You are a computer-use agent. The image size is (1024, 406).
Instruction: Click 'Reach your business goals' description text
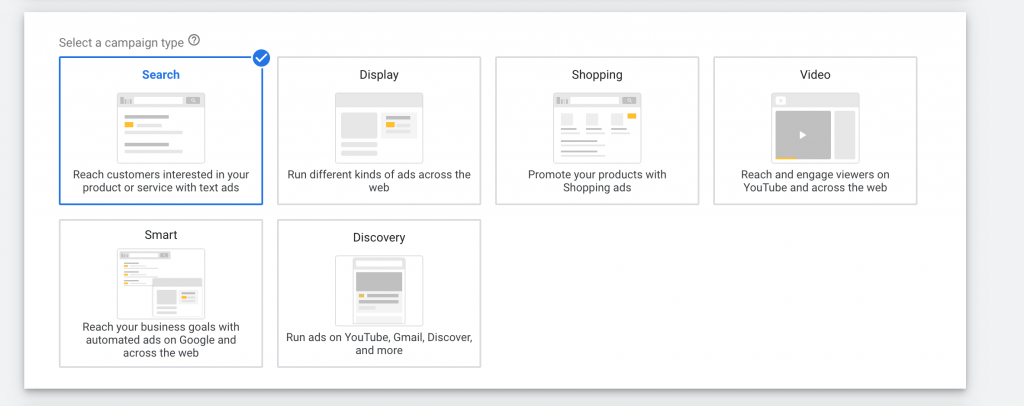(161, 339)
